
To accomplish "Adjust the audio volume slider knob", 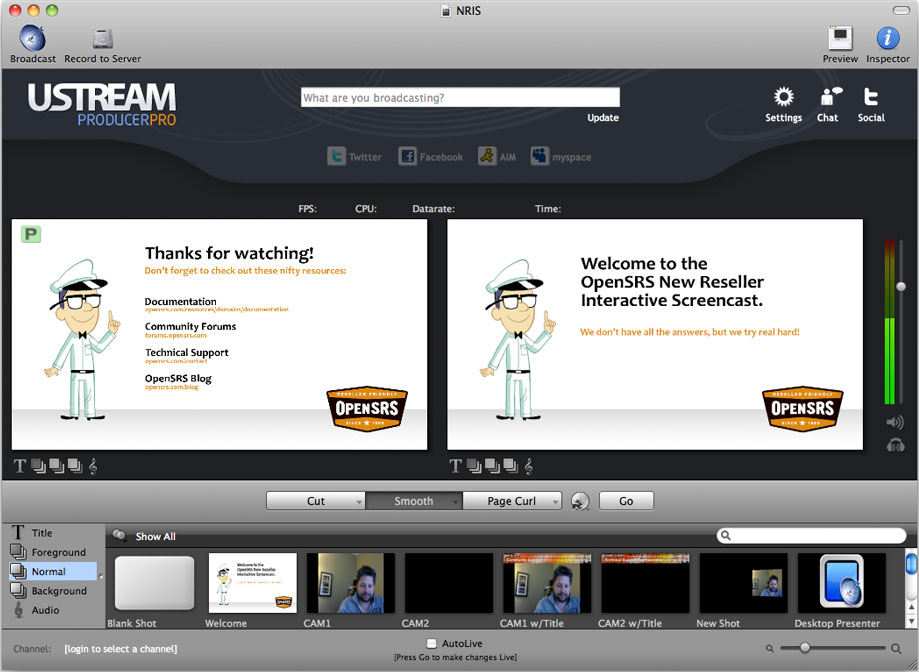I will 901,286.
